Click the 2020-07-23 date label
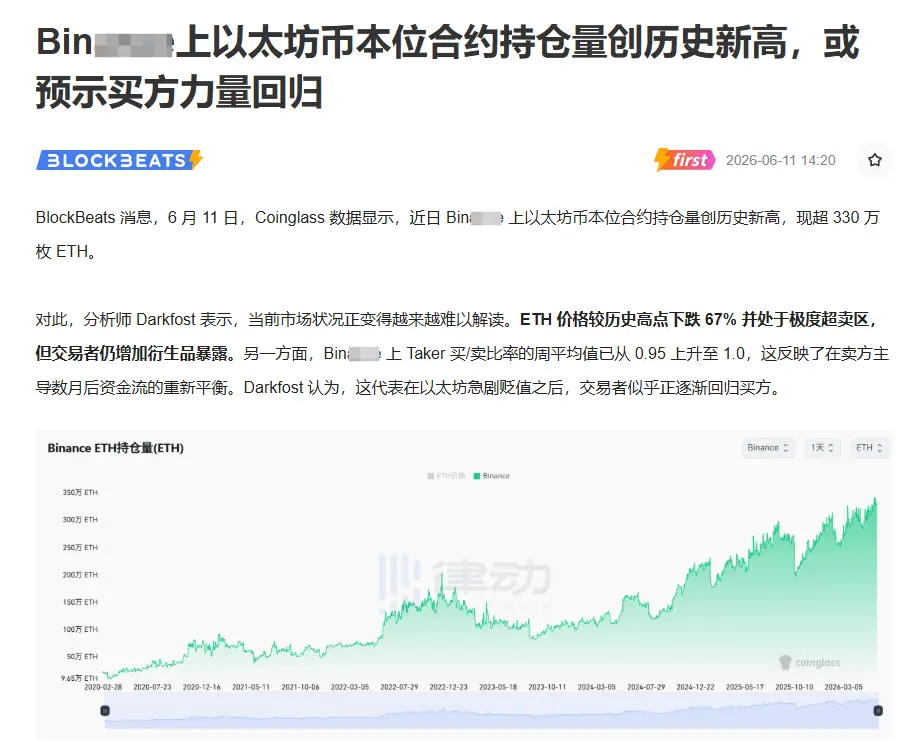Screen dimensions: 906x743 153,687
